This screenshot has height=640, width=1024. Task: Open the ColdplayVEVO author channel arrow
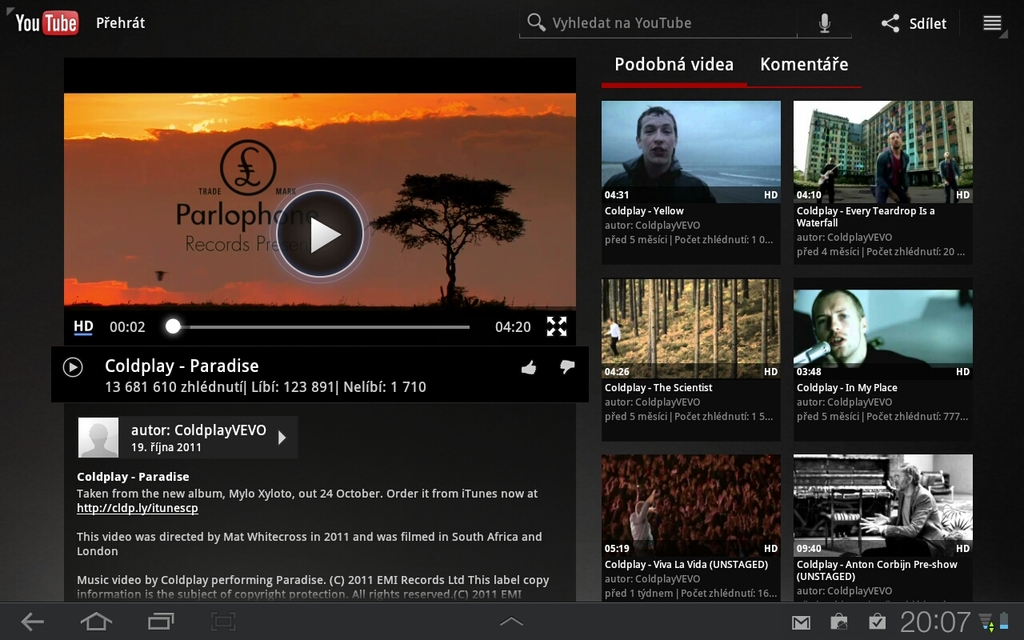282,437
